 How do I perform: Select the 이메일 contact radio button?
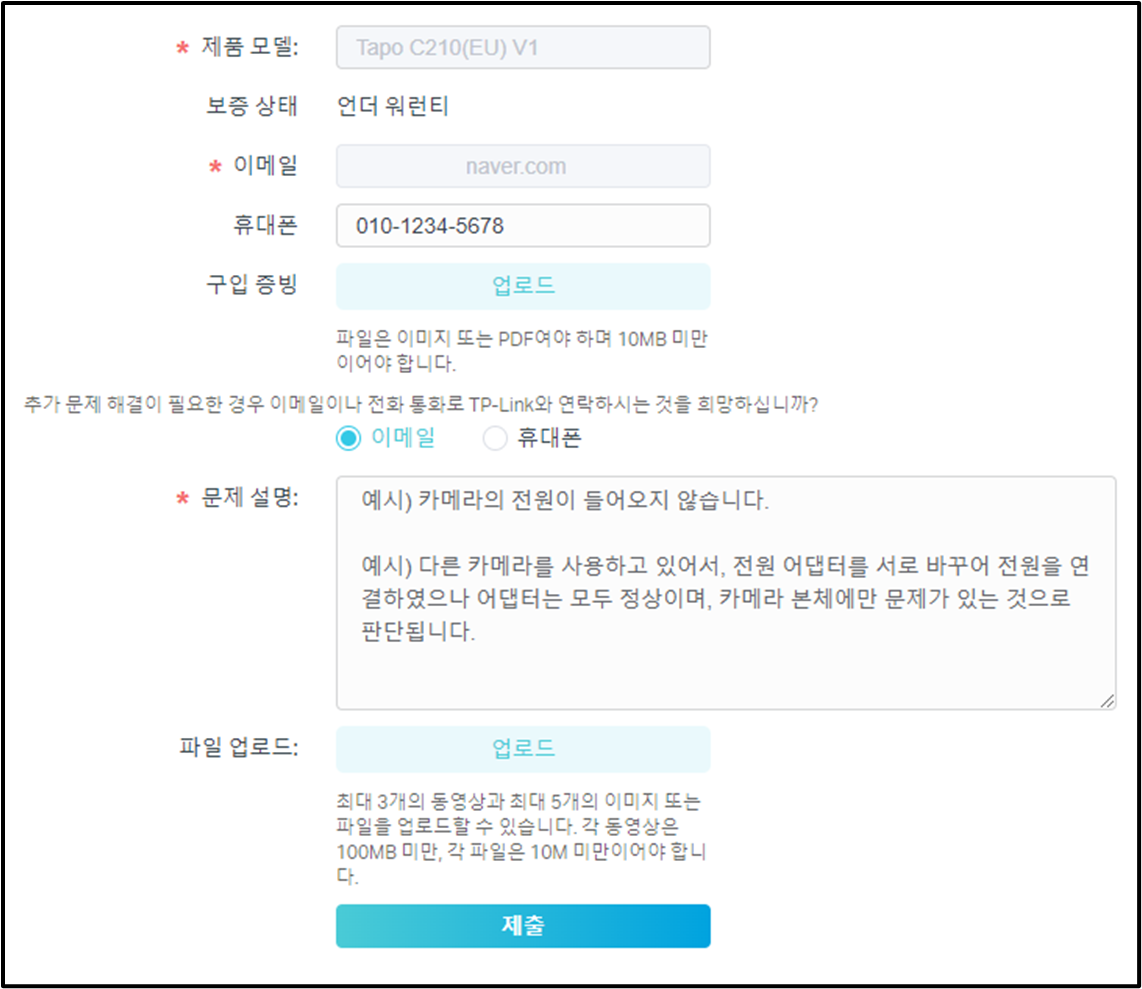[x=349, y=438]
